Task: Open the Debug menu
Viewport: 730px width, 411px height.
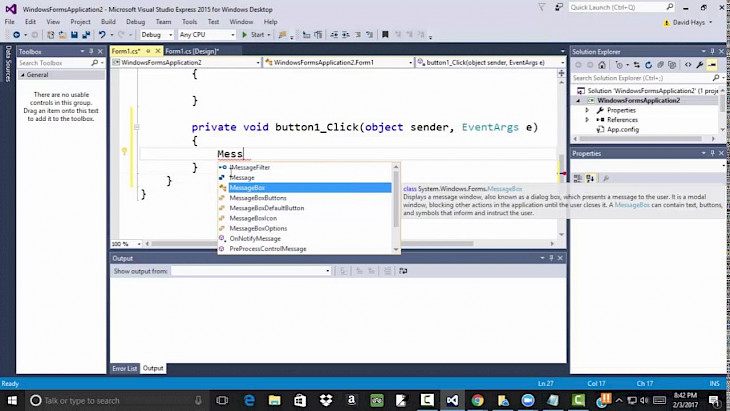Action: [135, 22]
